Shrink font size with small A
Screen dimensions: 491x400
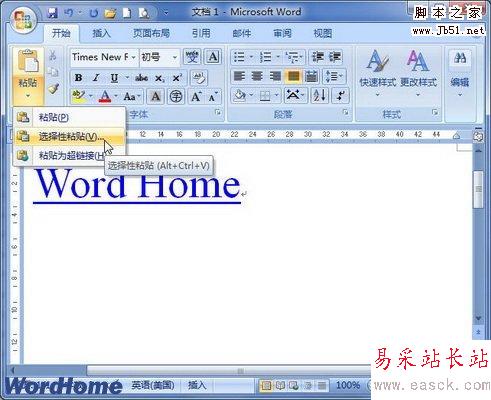[x=213, y=97]
